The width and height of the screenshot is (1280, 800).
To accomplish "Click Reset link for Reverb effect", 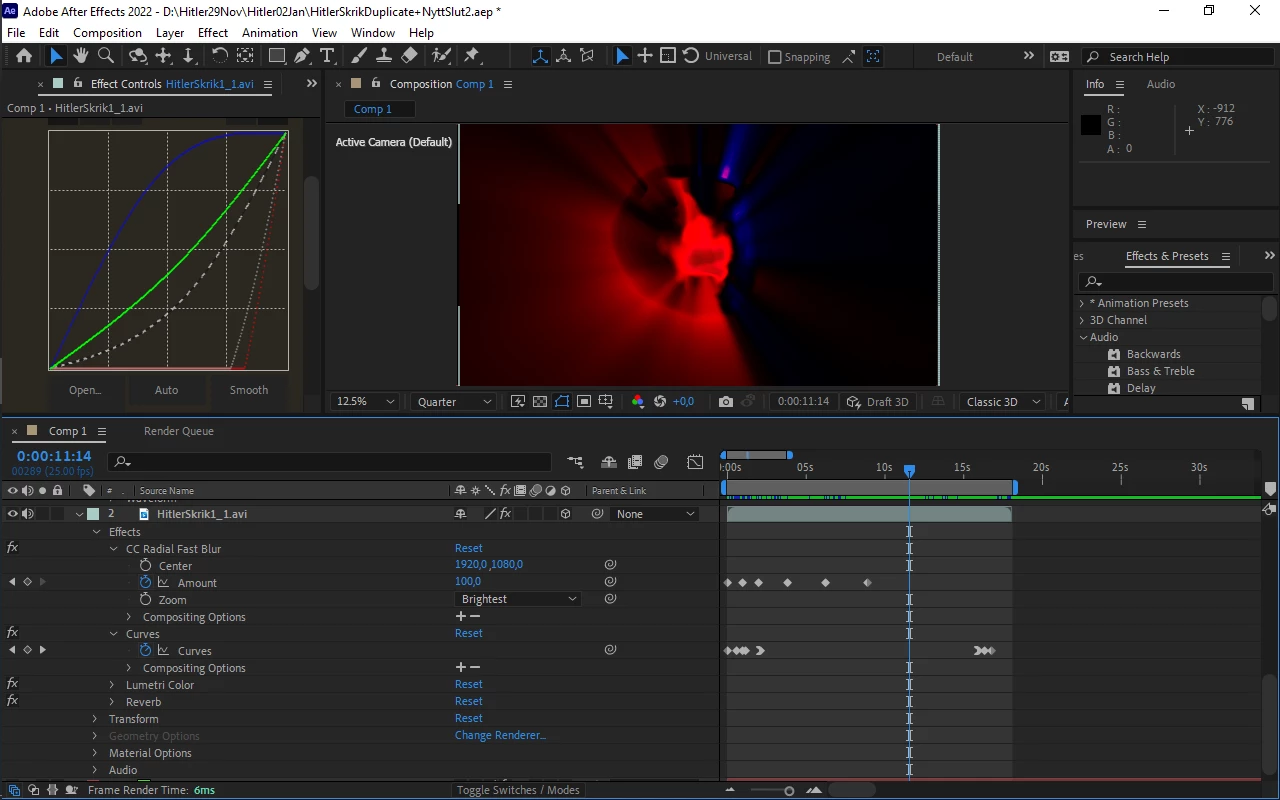I will (x=469, y=701).
